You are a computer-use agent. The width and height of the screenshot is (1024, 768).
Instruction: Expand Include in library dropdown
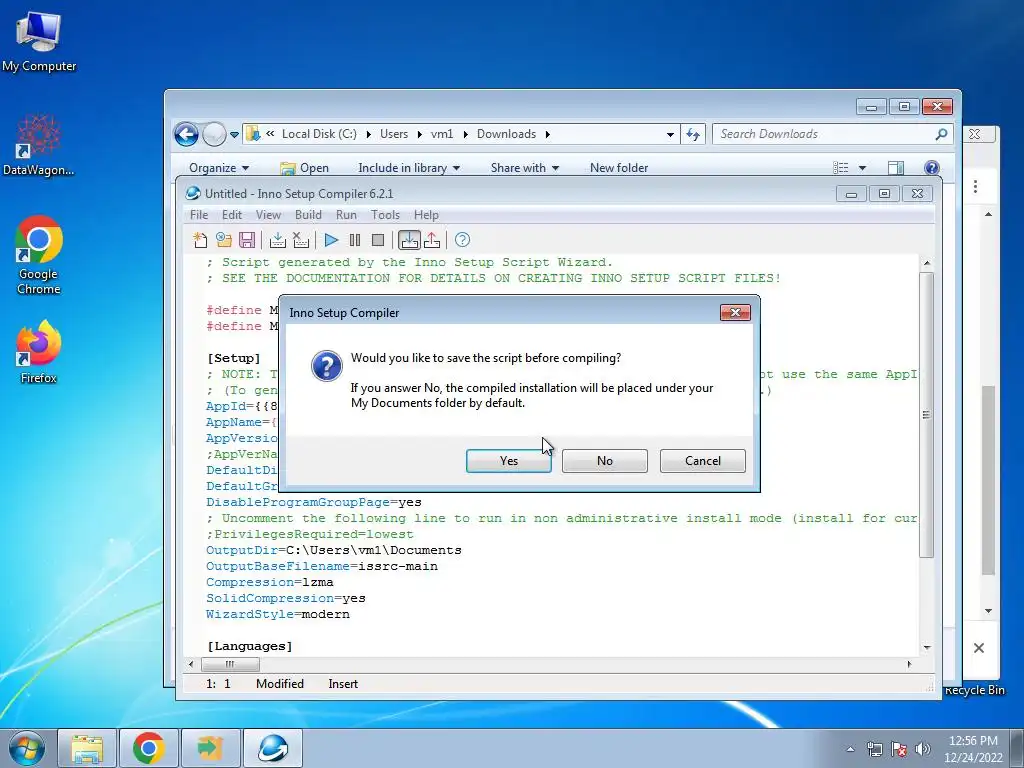[x=409, y=168]
